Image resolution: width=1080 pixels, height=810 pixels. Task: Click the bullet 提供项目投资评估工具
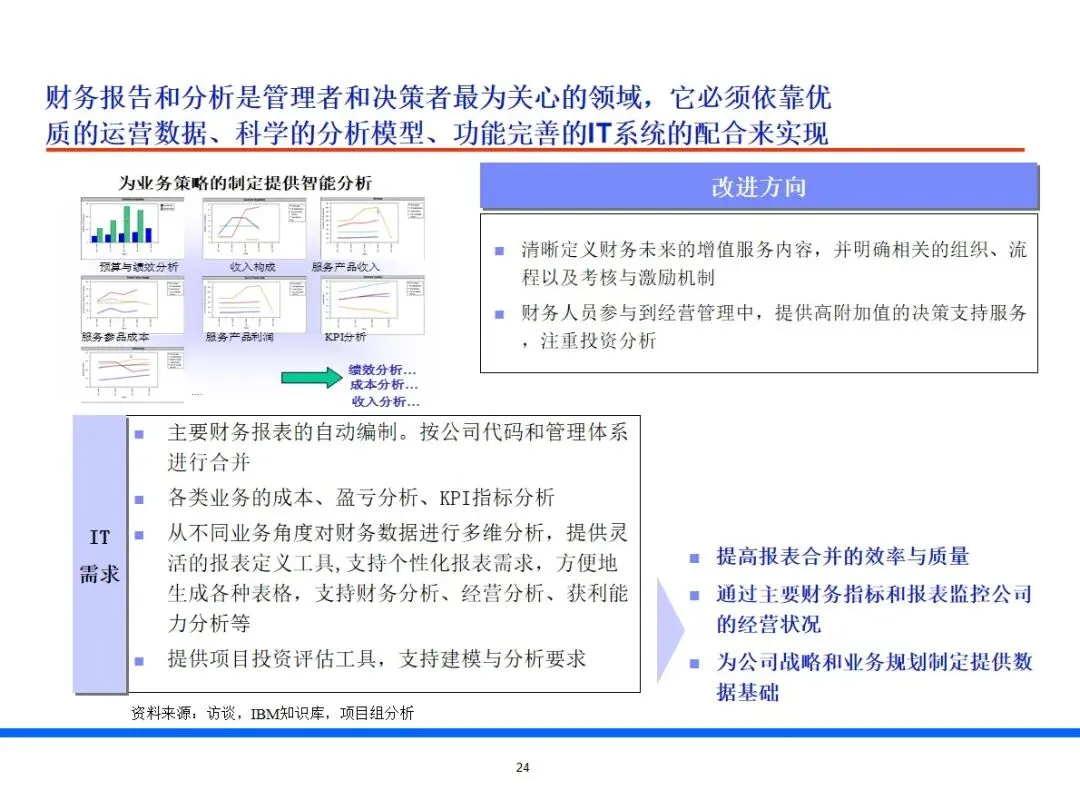pos(376,658)
